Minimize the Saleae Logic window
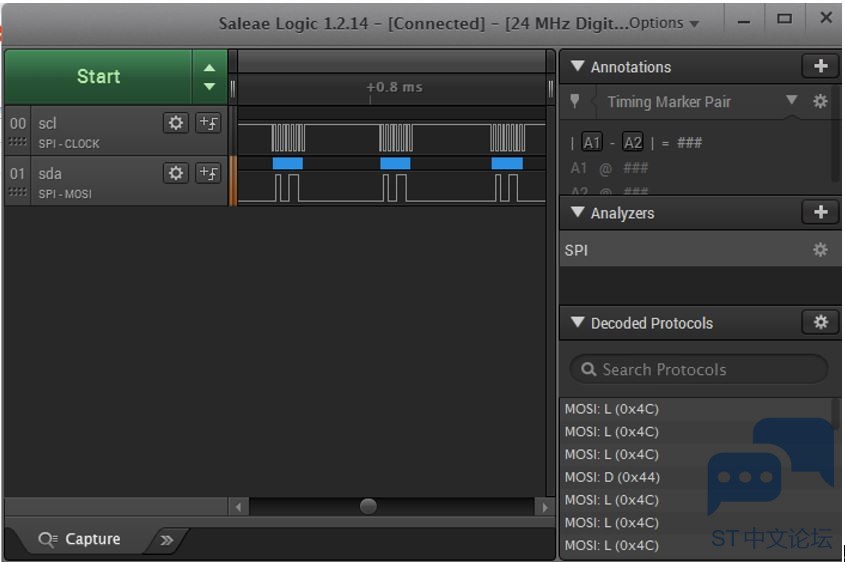Screen dimensions: 845x562 coord(744,22)
